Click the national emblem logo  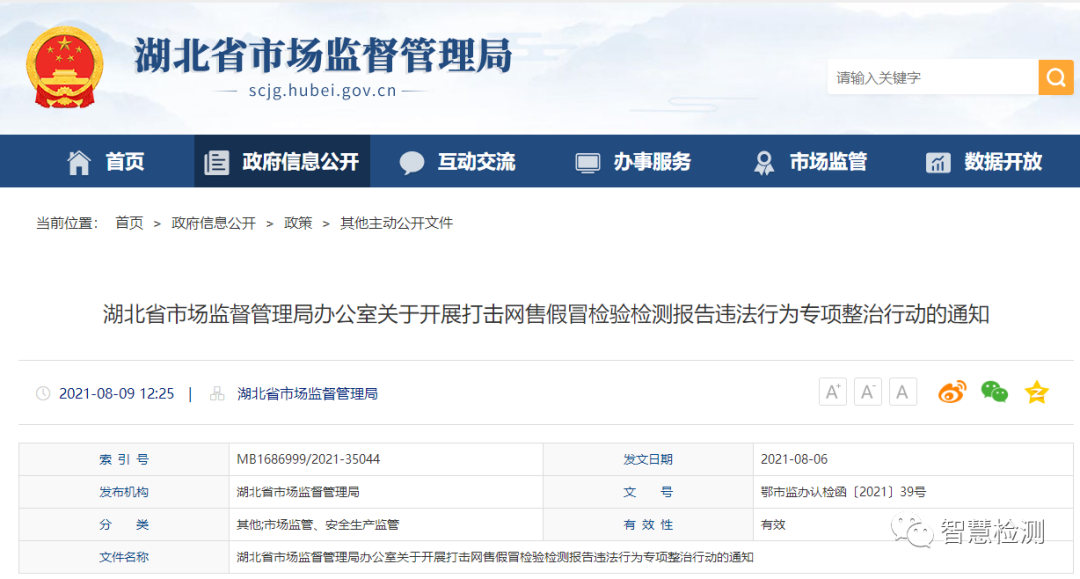coord(64,68)
